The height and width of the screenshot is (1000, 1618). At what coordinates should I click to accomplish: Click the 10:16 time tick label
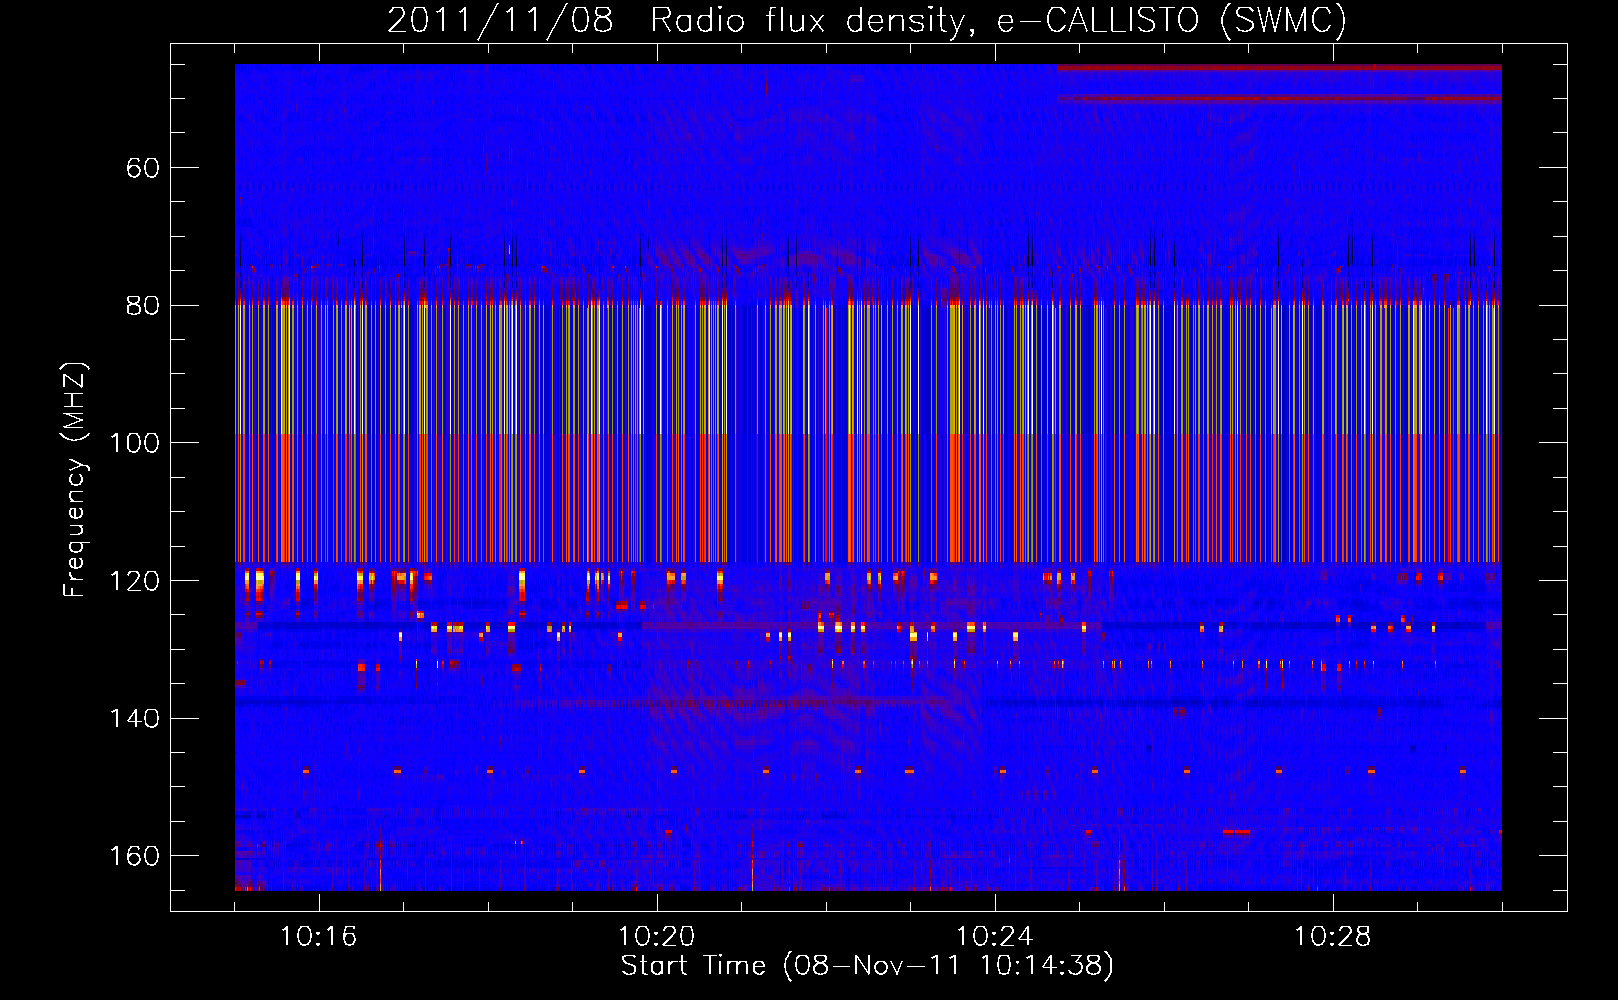(x=318, y=937)
